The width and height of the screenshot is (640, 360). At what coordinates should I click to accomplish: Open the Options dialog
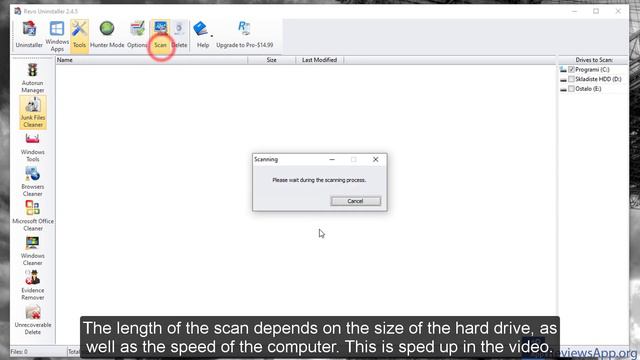[137, 36]
